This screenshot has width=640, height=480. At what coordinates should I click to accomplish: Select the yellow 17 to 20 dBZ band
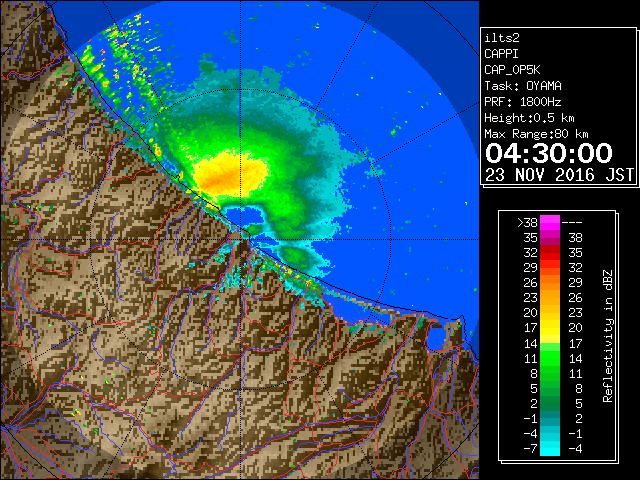click(x=550, y=328)
